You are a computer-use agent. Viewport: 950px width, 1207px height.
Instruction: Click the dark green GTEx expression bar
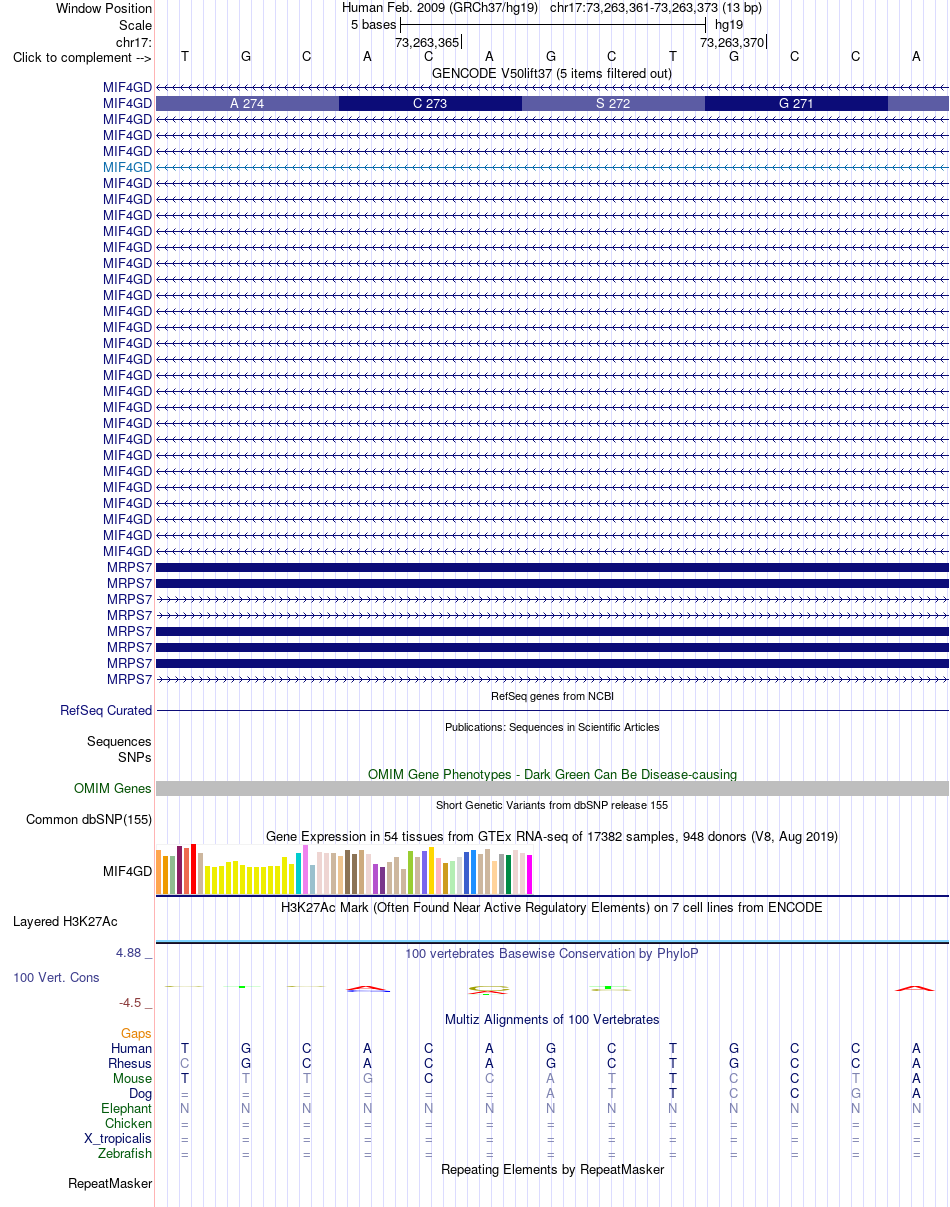coord(509,875)
